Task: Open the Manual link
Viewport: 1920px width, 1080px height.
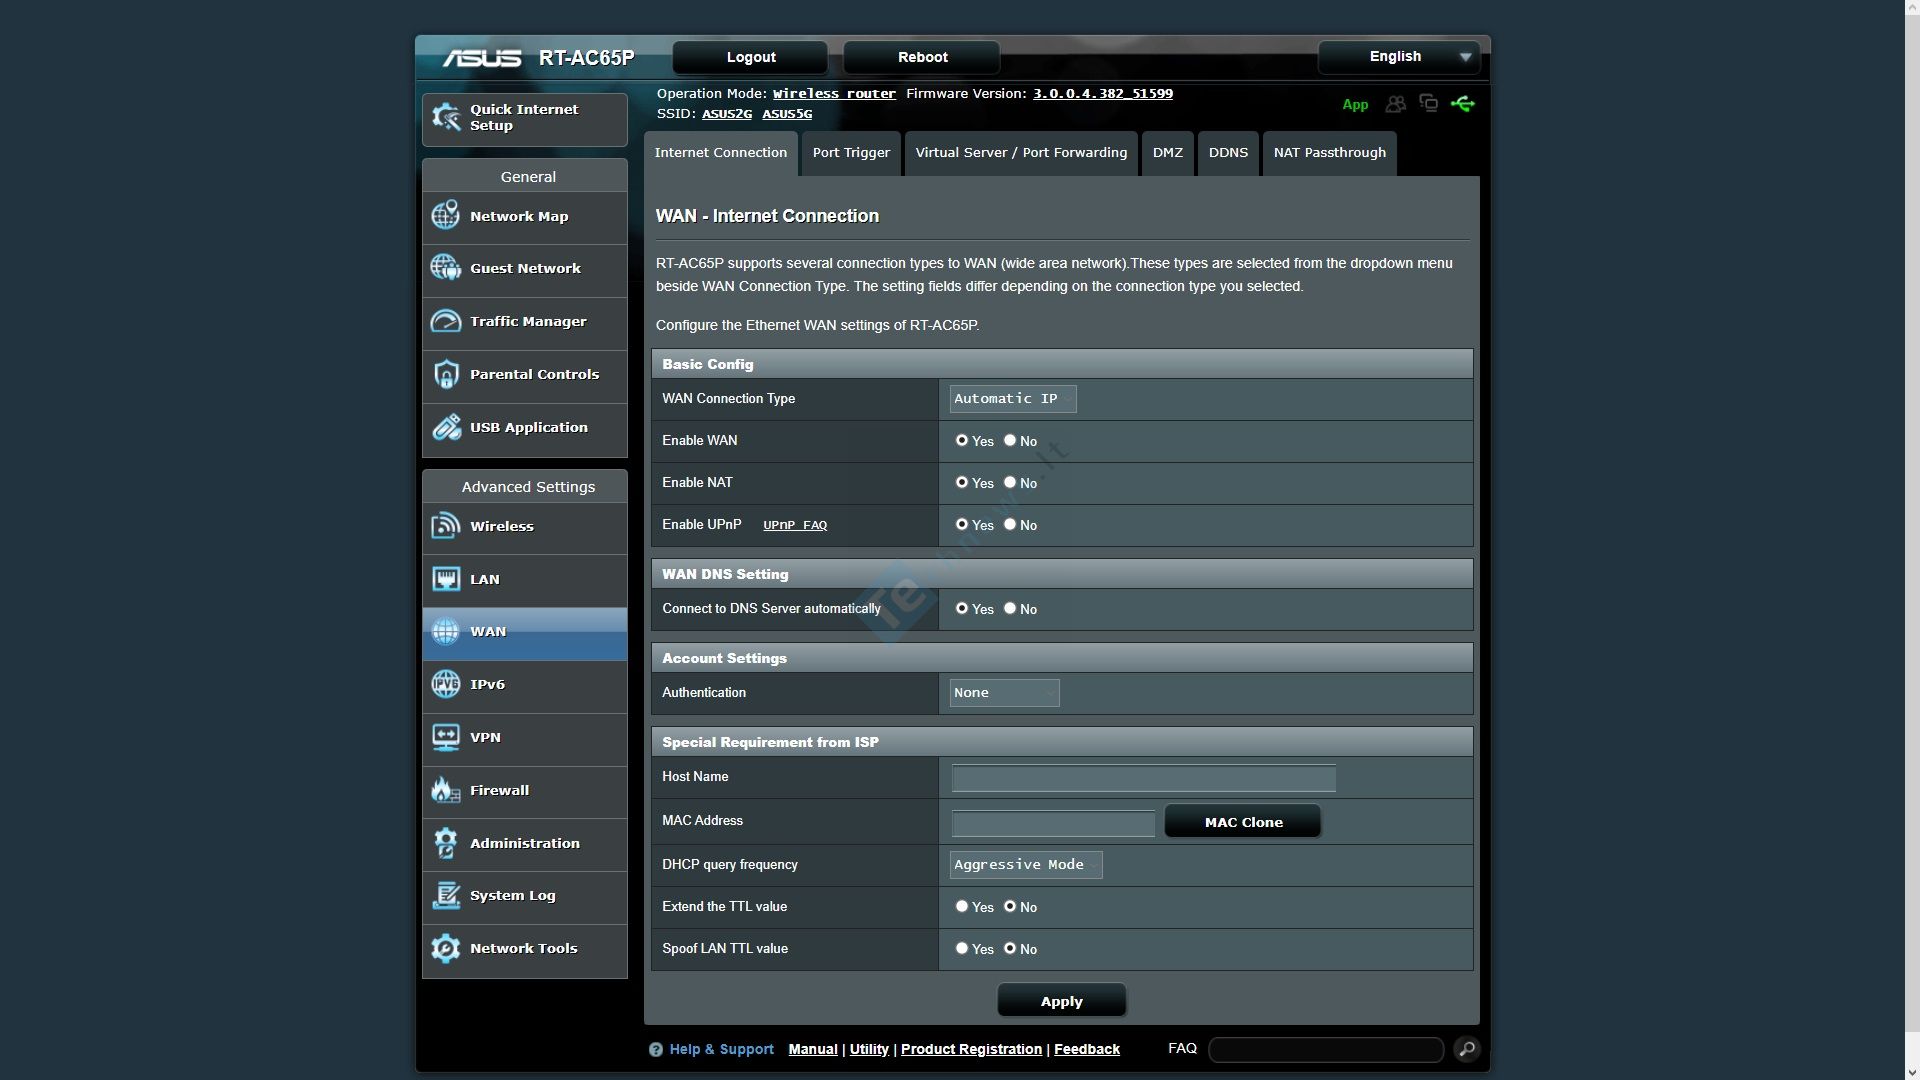Action: point(813,1049)
